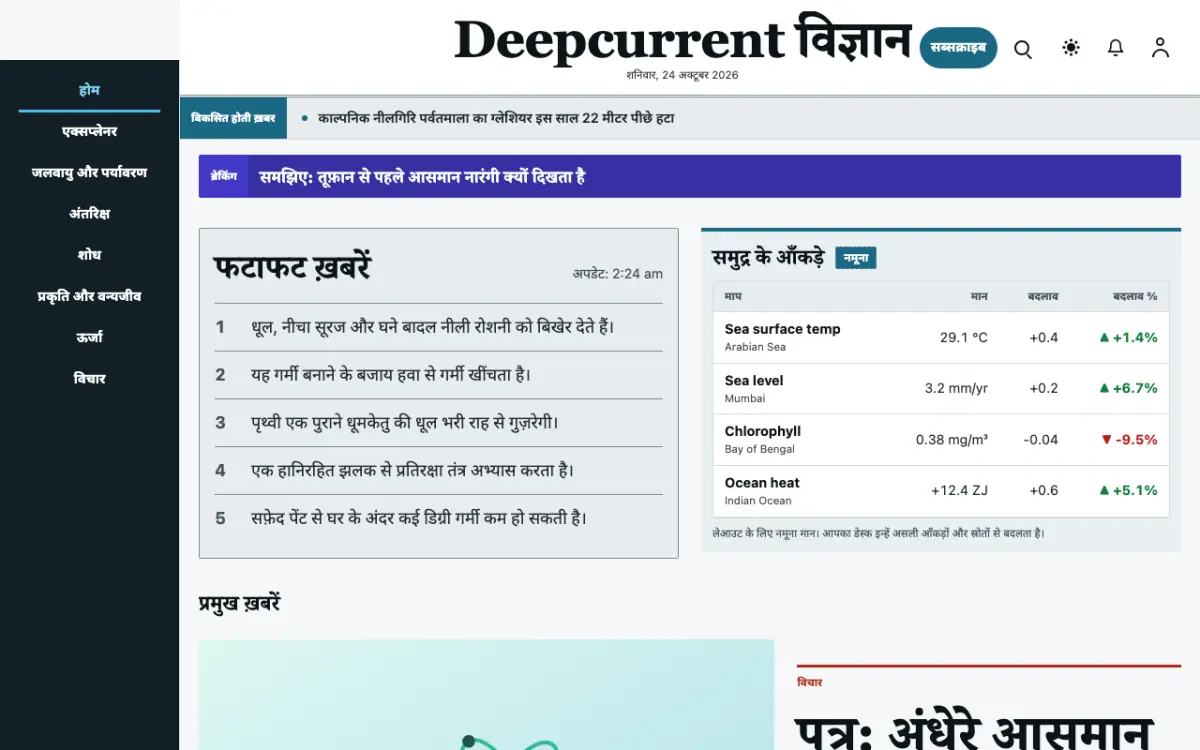1200x750 pixels.
Task: Click the 3.2 mm/yr value
Action: 956,388
